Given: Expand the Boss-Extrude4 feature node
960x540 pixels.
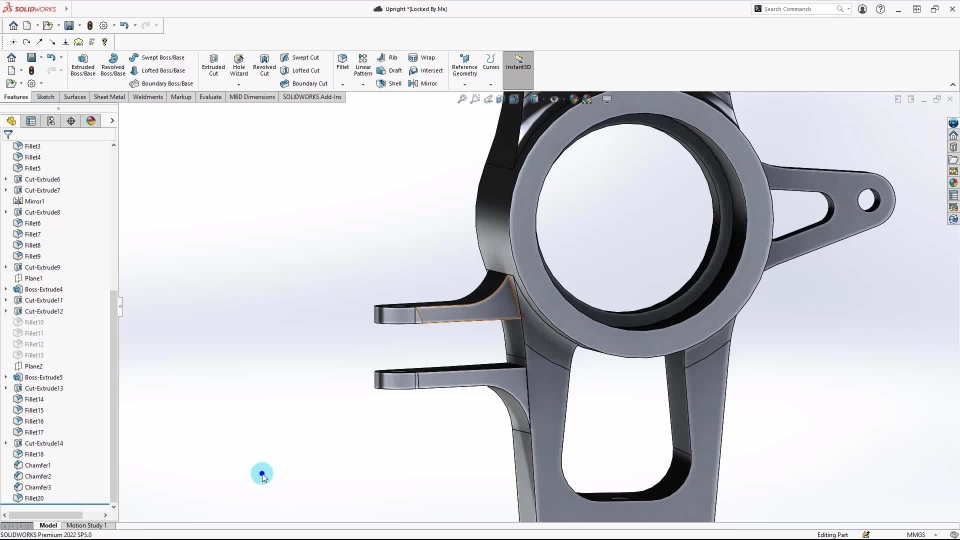Looking at the screenshot, I should click(x=6, y=290).
